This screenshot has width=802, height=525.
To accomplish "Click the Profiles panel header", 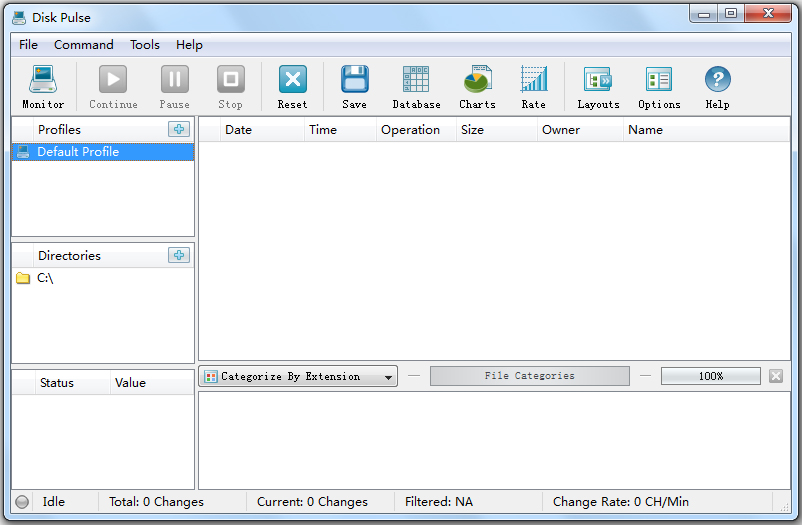I will (x=59, y=129).
